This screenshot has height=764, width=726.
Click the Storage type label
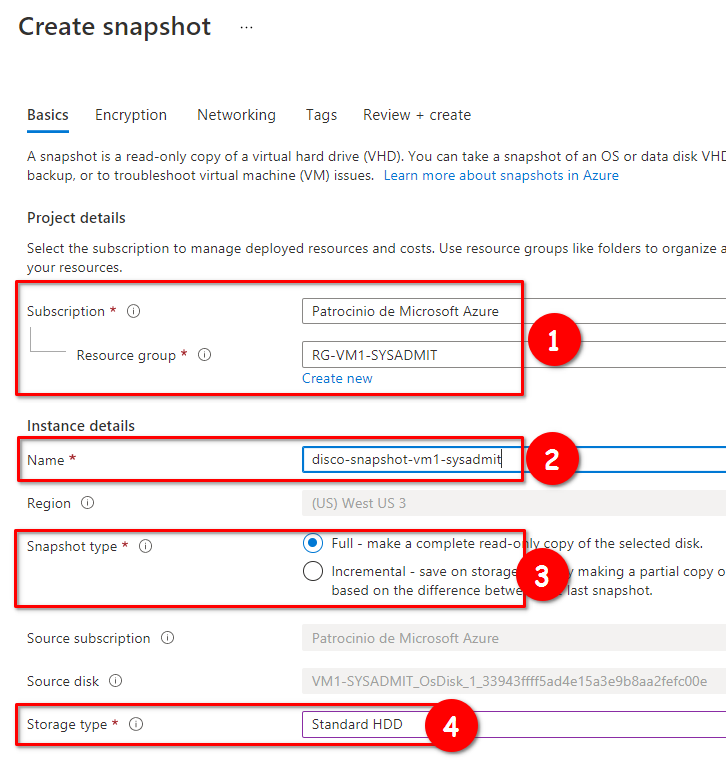pyautogui.click(x=67, y=725)
